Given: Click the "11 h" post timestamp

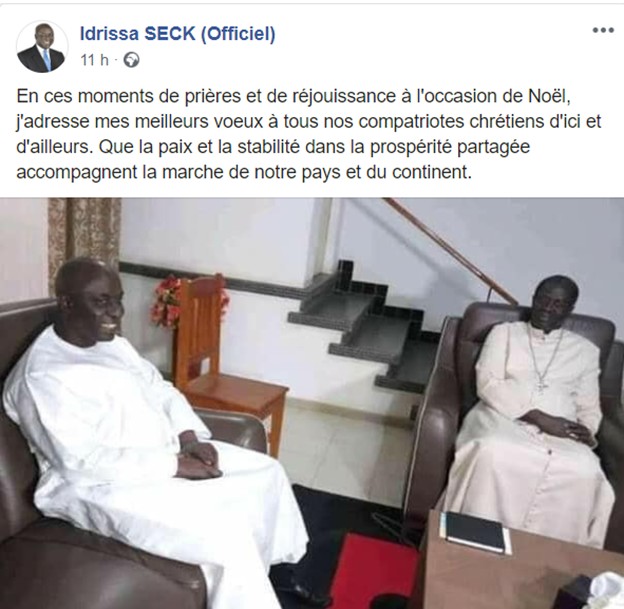Looking at the screenshot, I should coord(94,60).
